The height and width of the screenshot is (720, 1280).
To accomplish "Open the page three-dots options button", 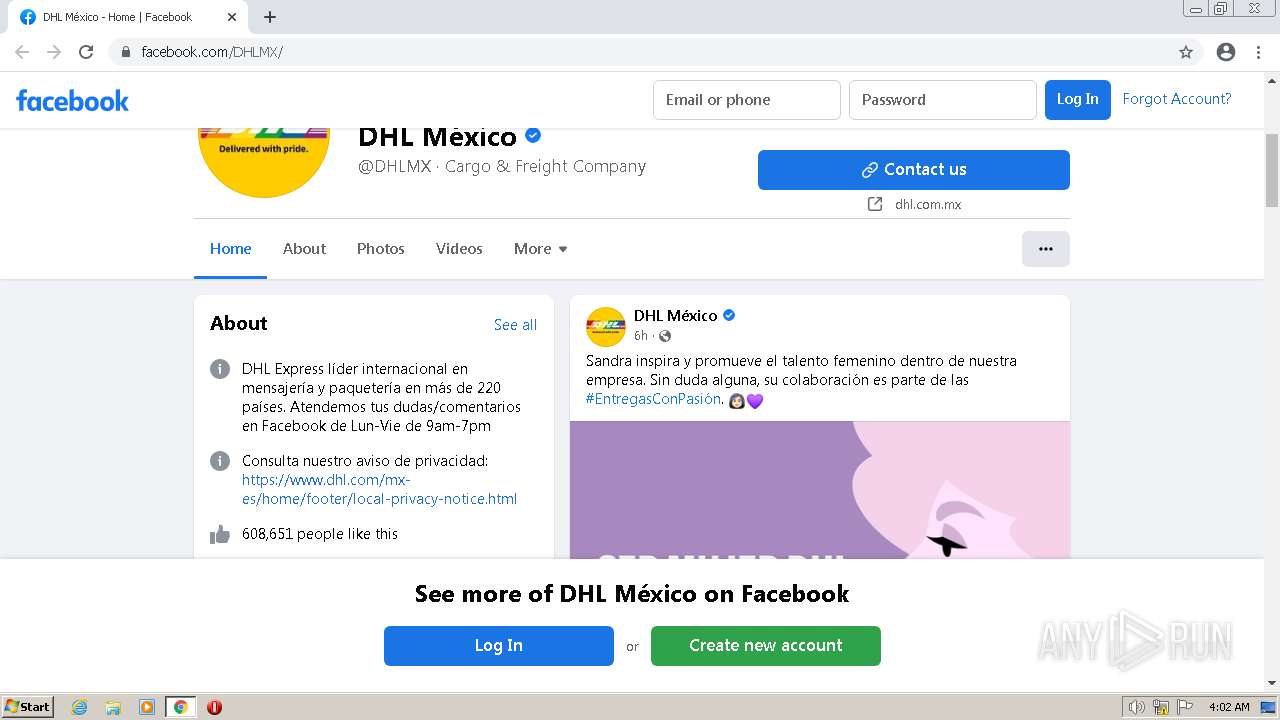I will (1046, 249).
